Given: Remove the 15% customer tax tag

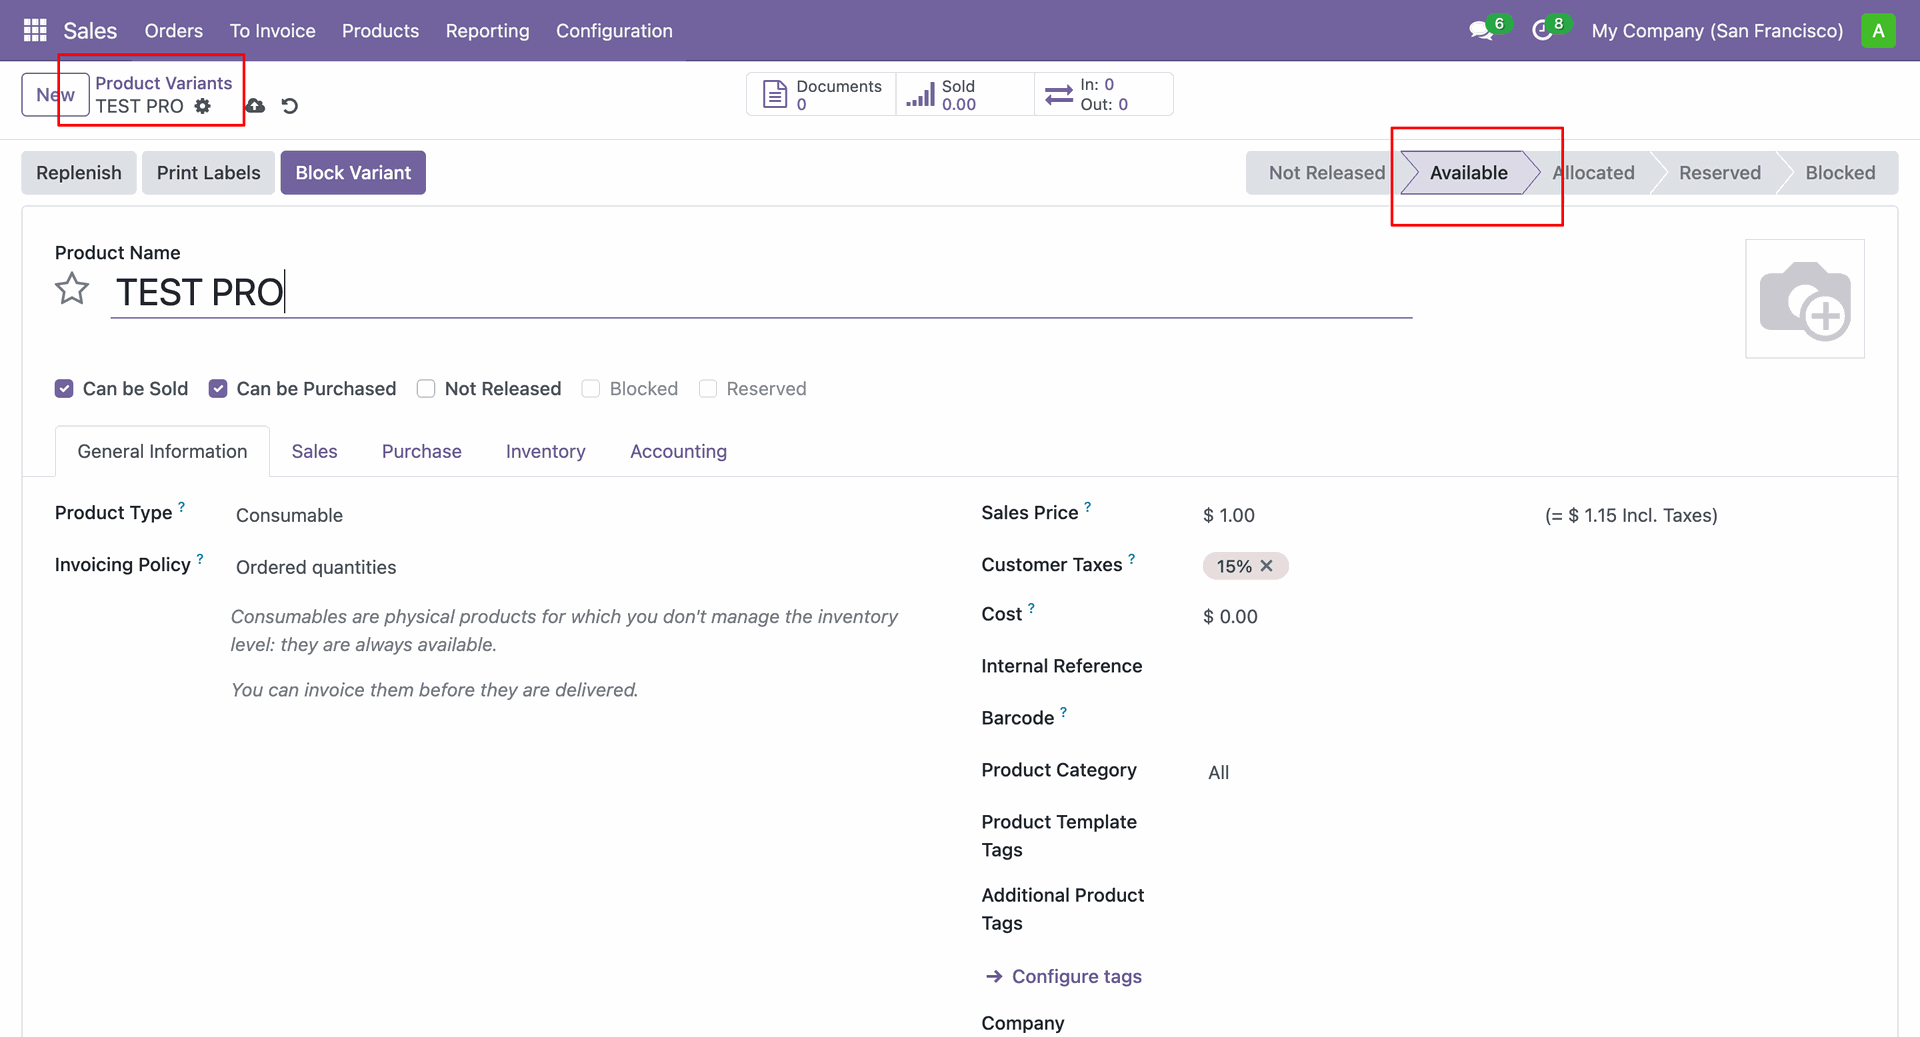Looking at the screenshot, I should tap(1266, 566).
